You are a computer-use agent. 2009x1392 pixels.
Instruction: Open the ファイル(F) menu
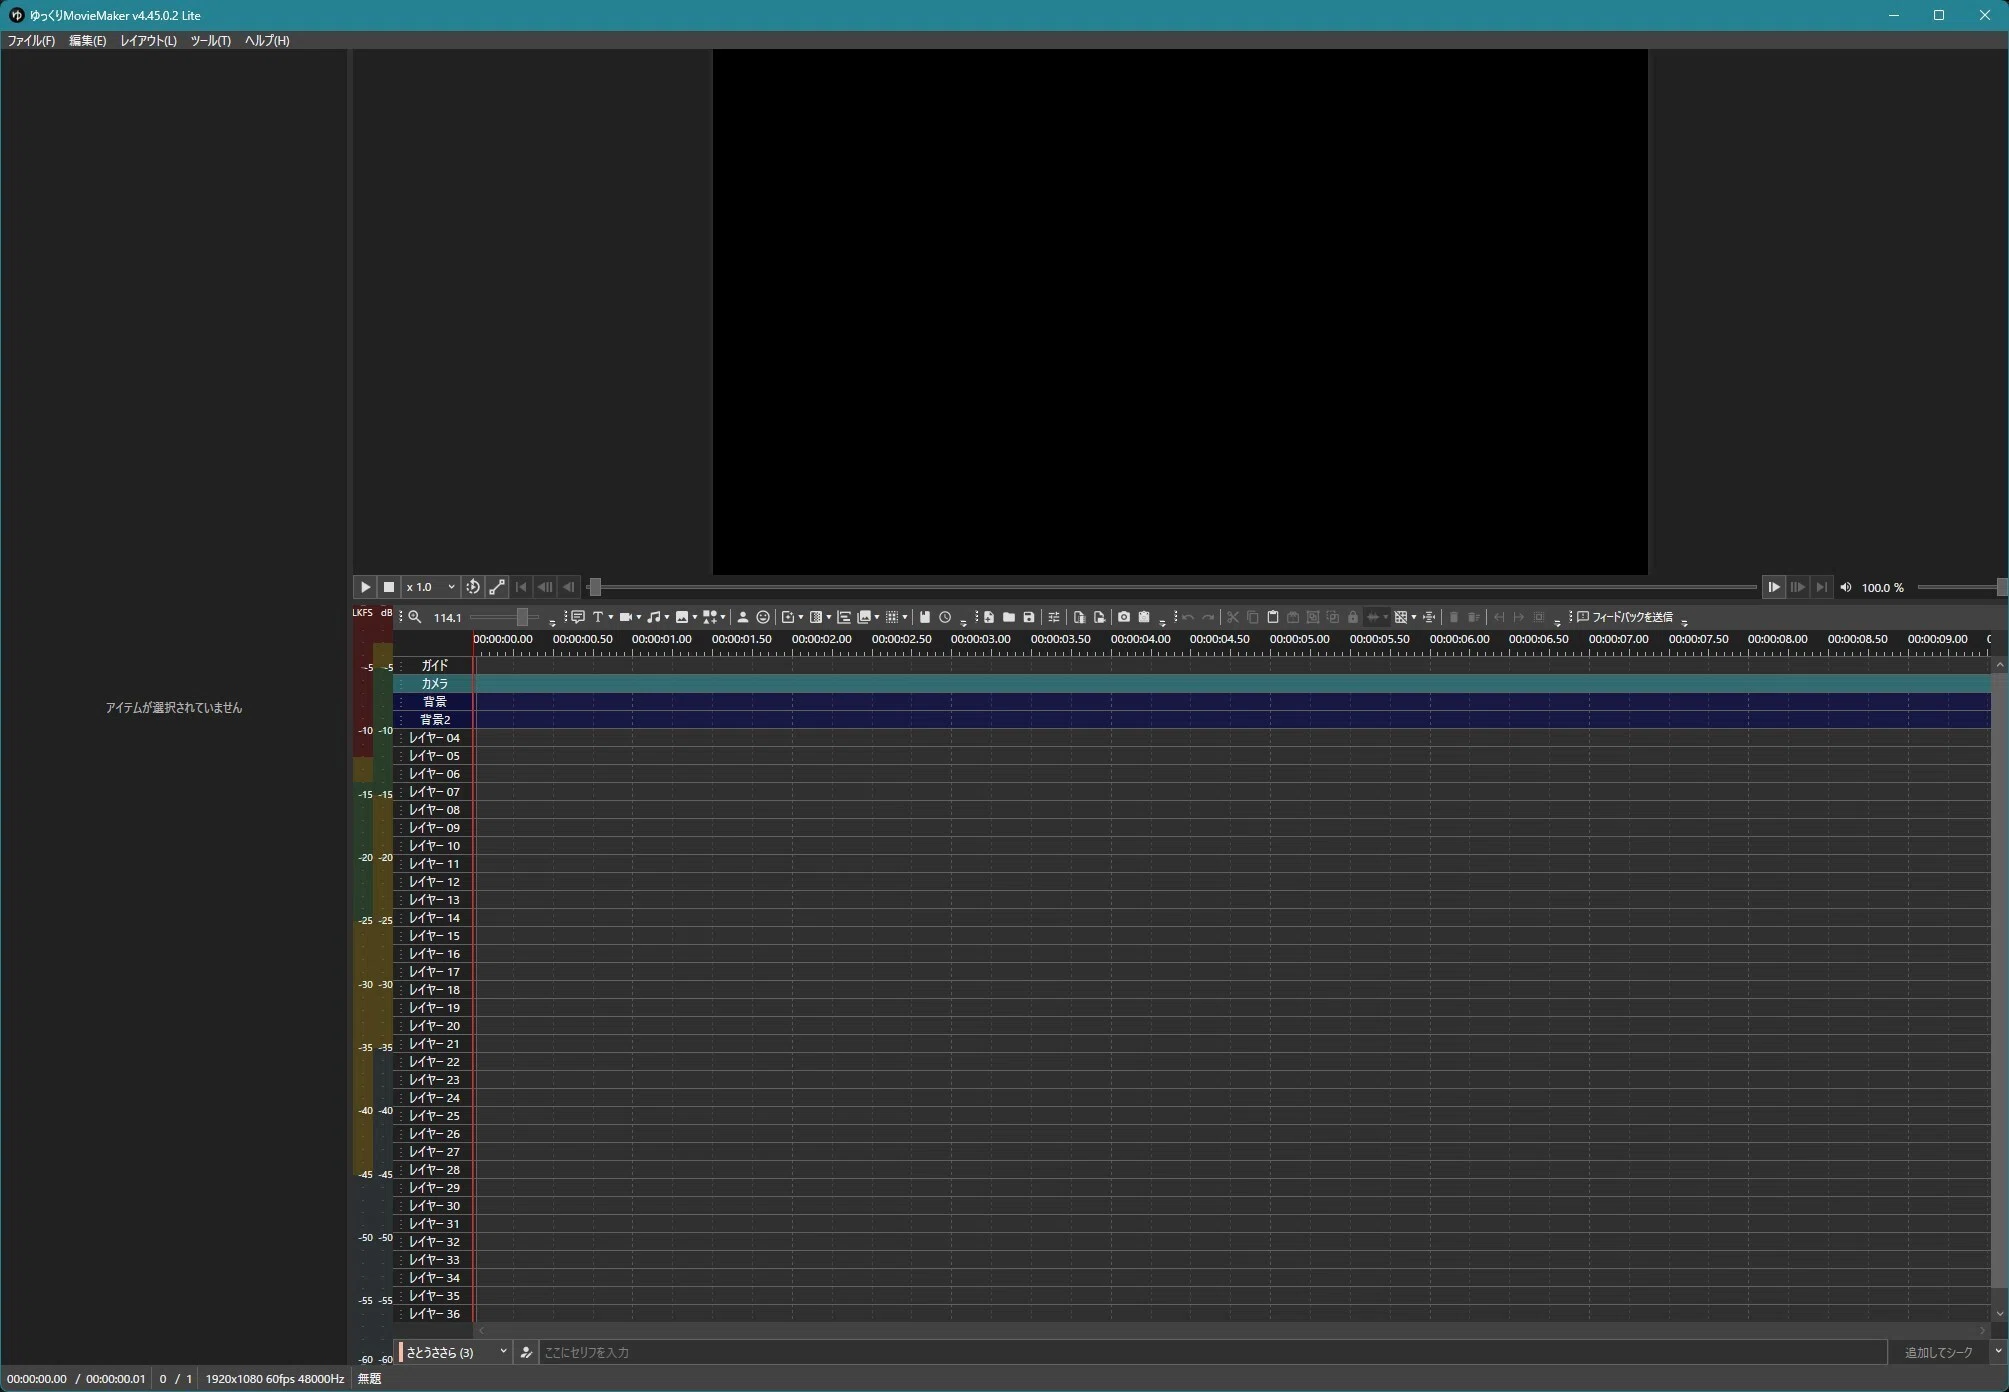(31, 41)
